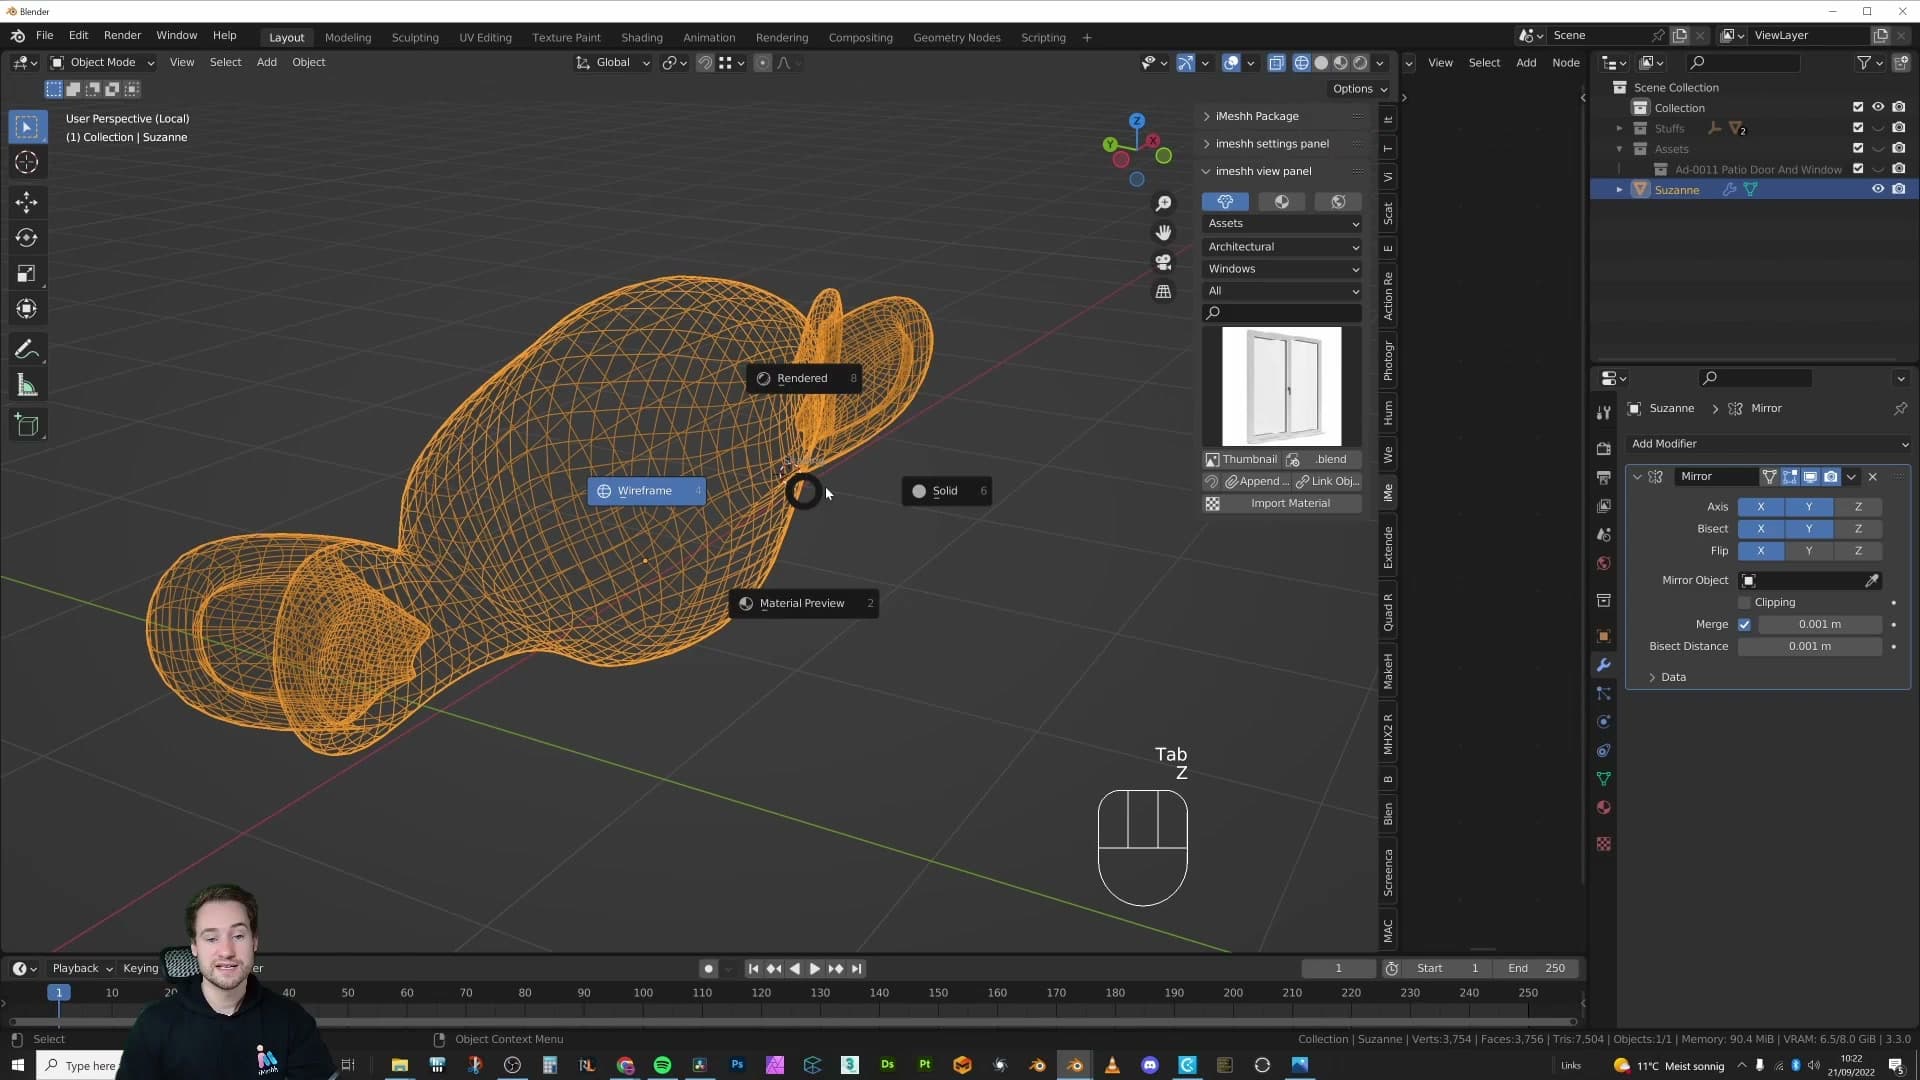Toggle Collection exclude checkbox in outliner
Viewport: 1920px width, 1080px height.
tap(1858, 107)
